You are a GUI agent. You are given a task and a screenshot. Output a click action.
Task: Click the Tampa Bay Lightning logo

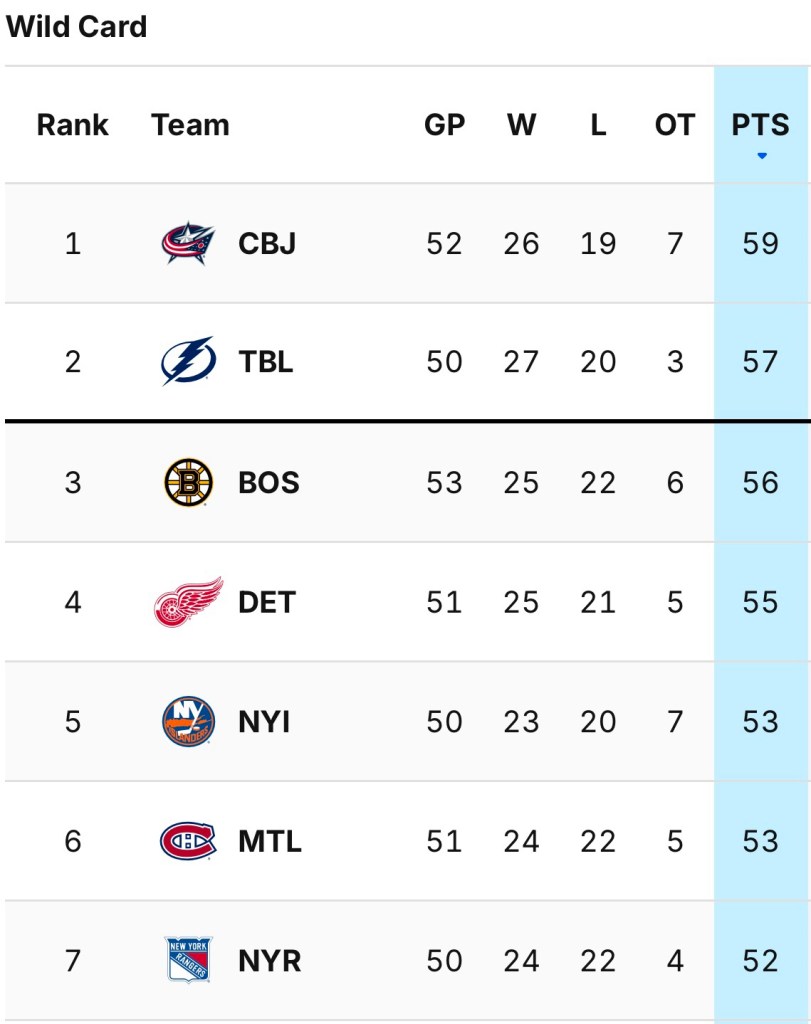[x=188, y=361]
